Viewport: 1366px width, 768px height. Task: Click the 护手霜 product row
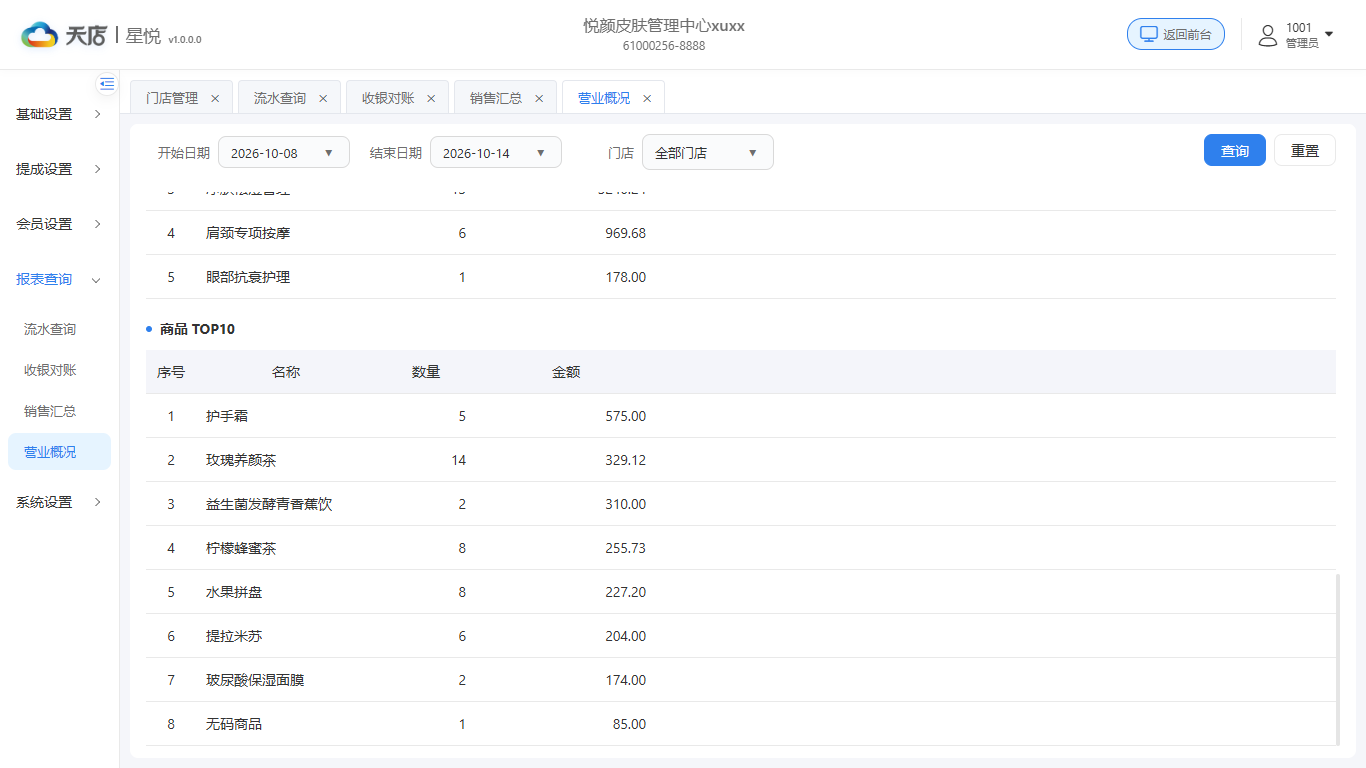[x=740, y=416]
